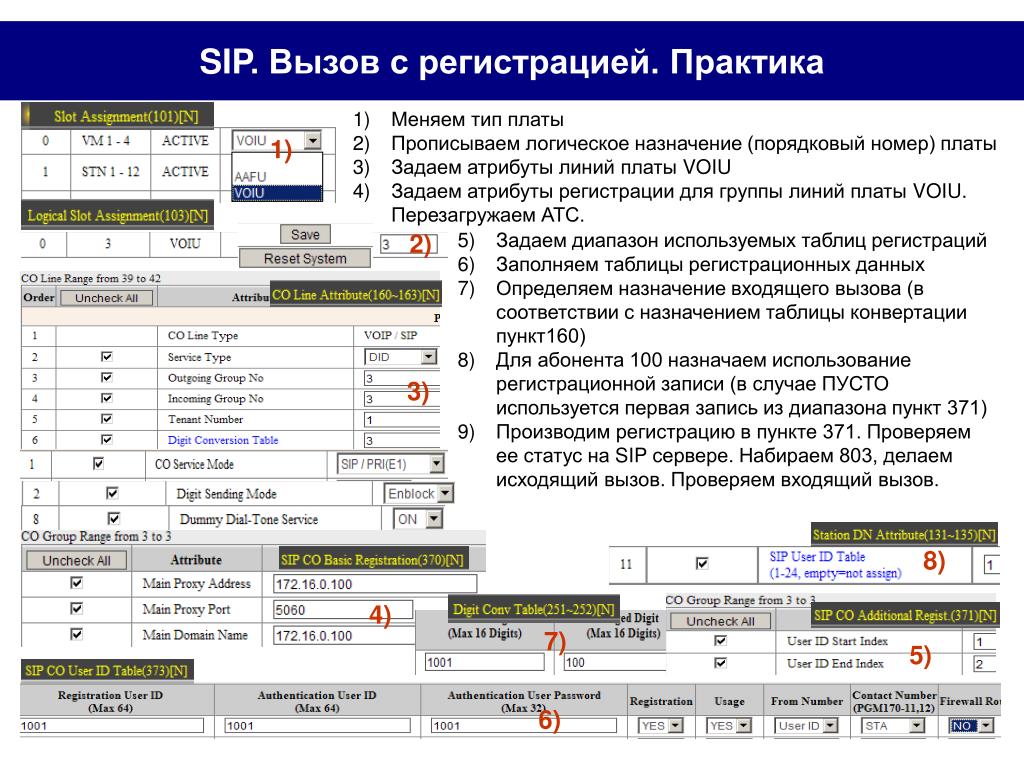Click the Authentication User Password field
The width and height of the screenshot is (1024, 768).
click(524, 726)
